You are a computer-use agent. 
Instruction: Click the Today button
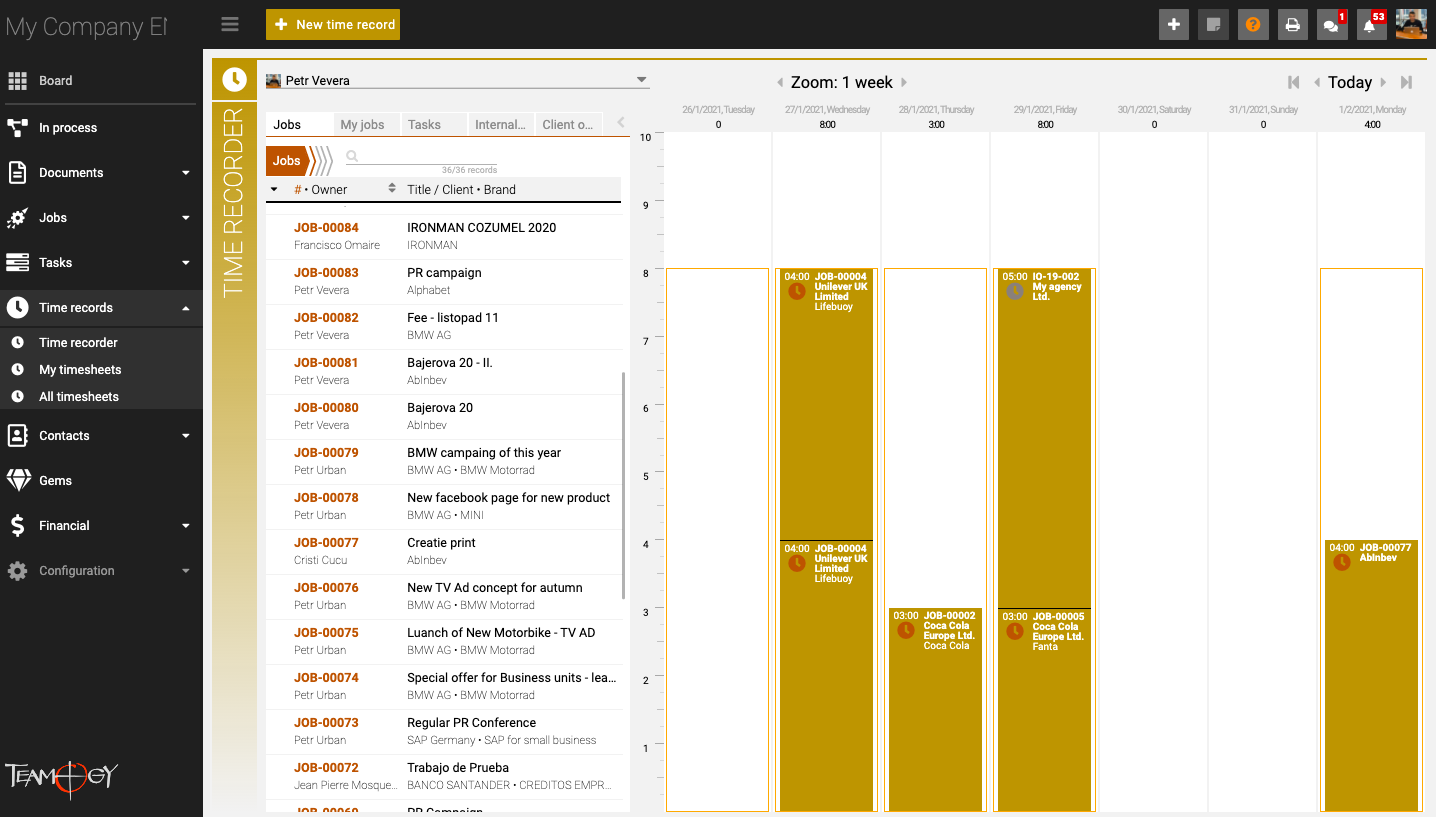(x=1349, y=83)
